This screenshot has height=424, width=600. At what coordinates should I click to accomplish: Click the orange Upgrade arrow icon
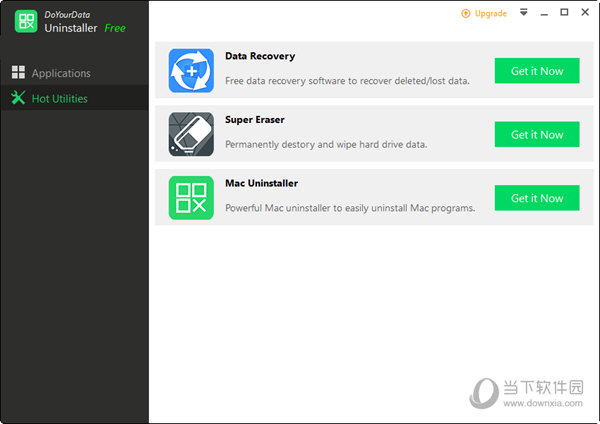(x=466, y=13)
